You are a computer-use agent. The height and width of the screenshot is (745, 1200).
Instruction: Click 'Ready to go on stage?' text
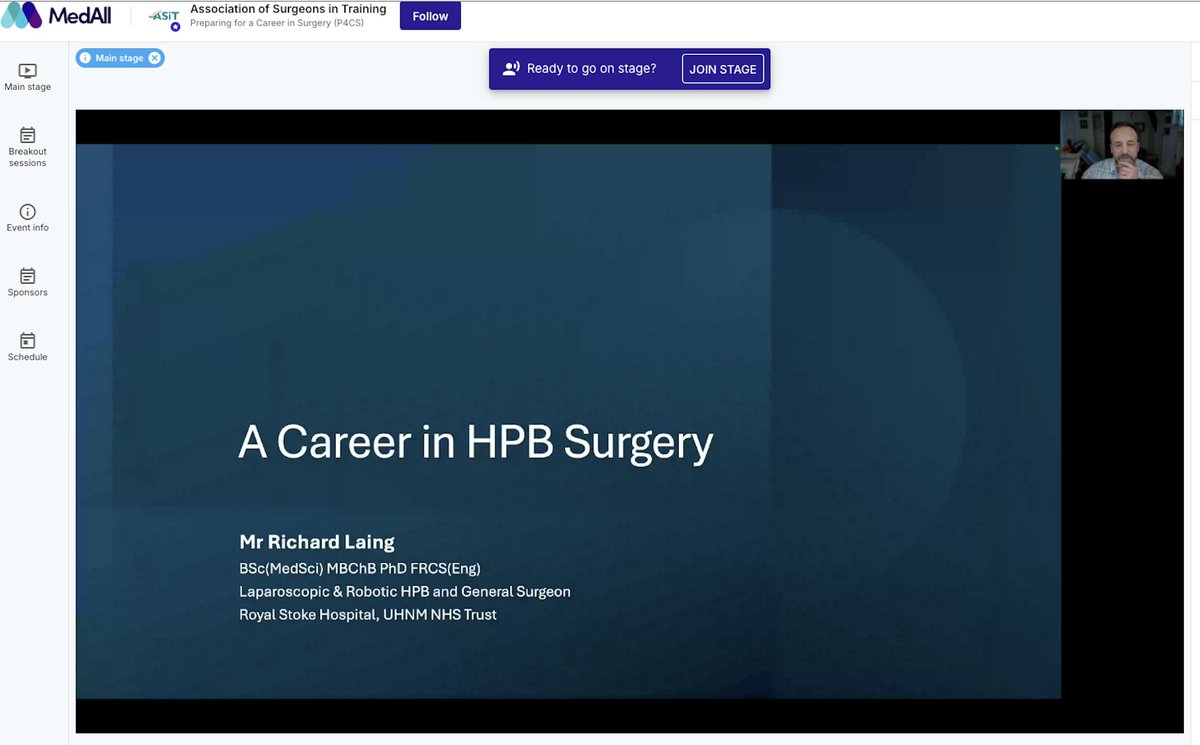click(x=592, y=69)
